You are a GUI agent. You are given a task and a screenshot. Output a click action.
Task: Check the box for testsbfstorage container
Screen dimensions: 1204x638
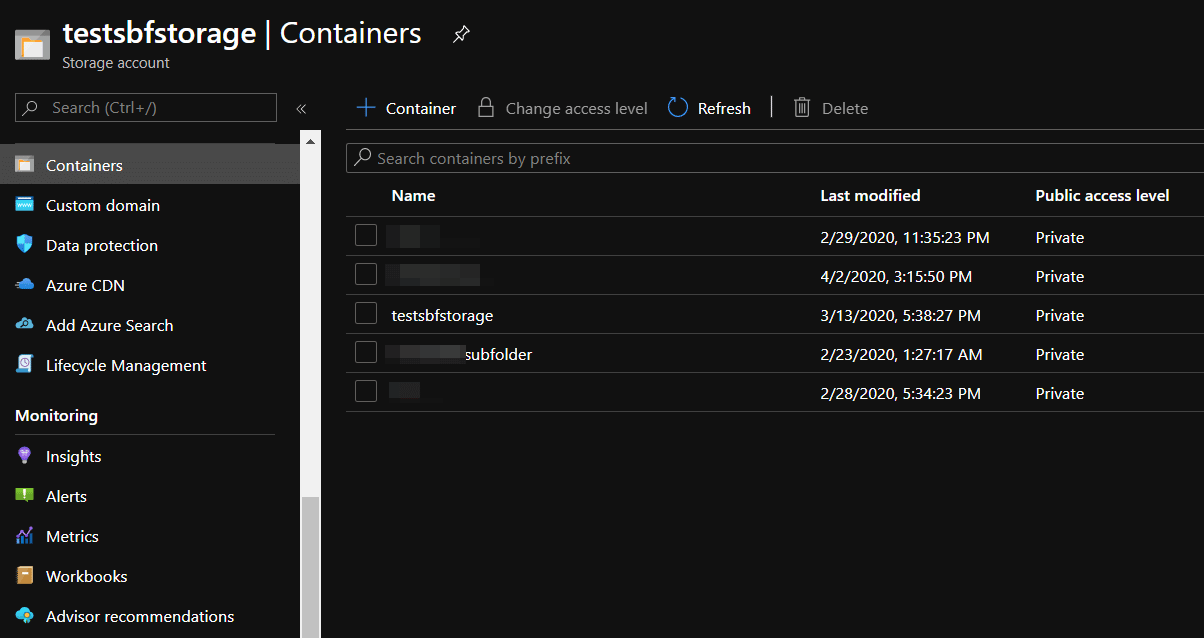[366, 313]
